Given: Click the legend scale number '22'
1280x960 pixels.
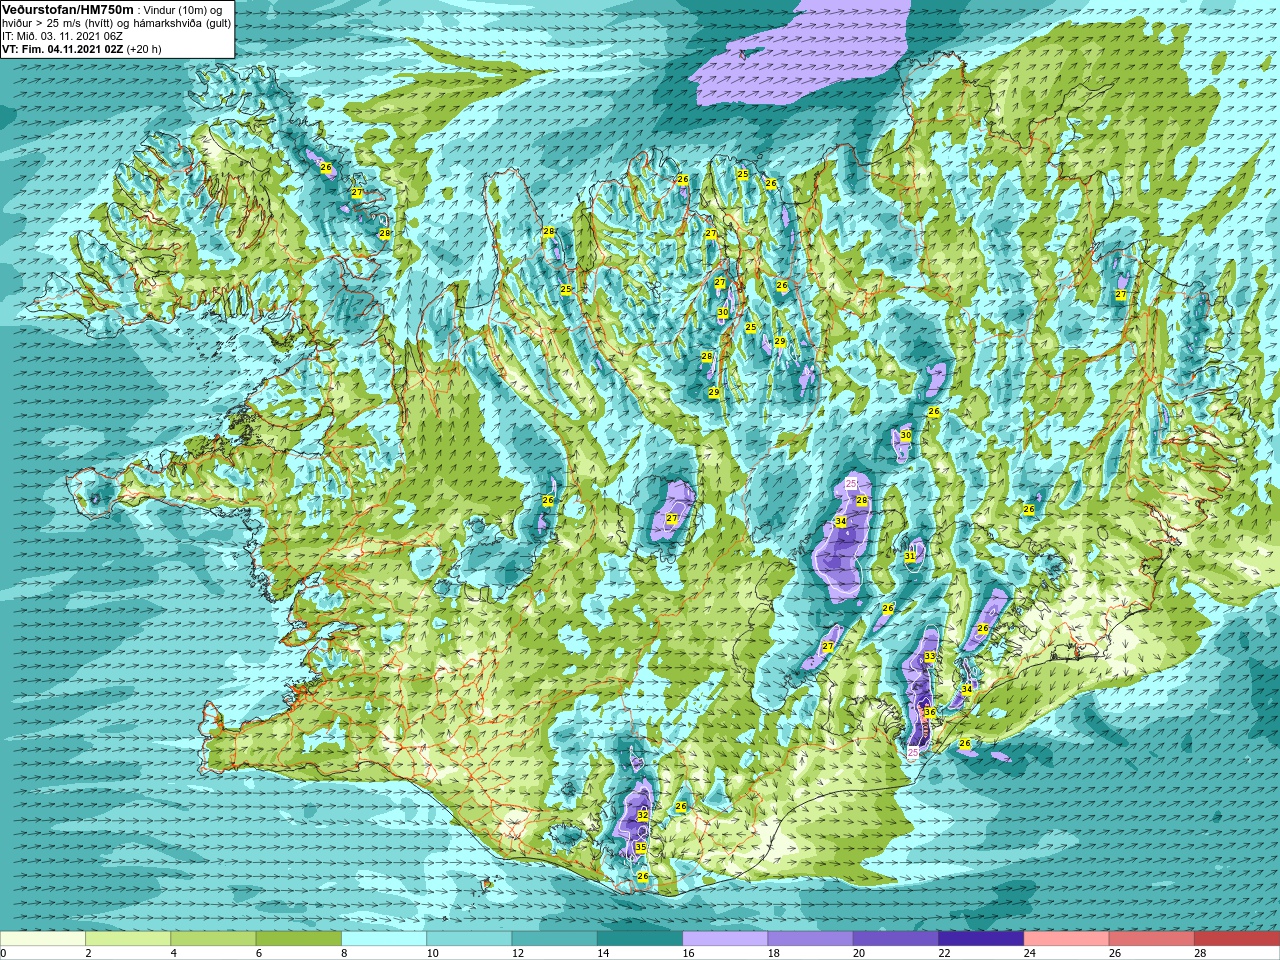Looking at the screenshot, I should pos(945,953).
